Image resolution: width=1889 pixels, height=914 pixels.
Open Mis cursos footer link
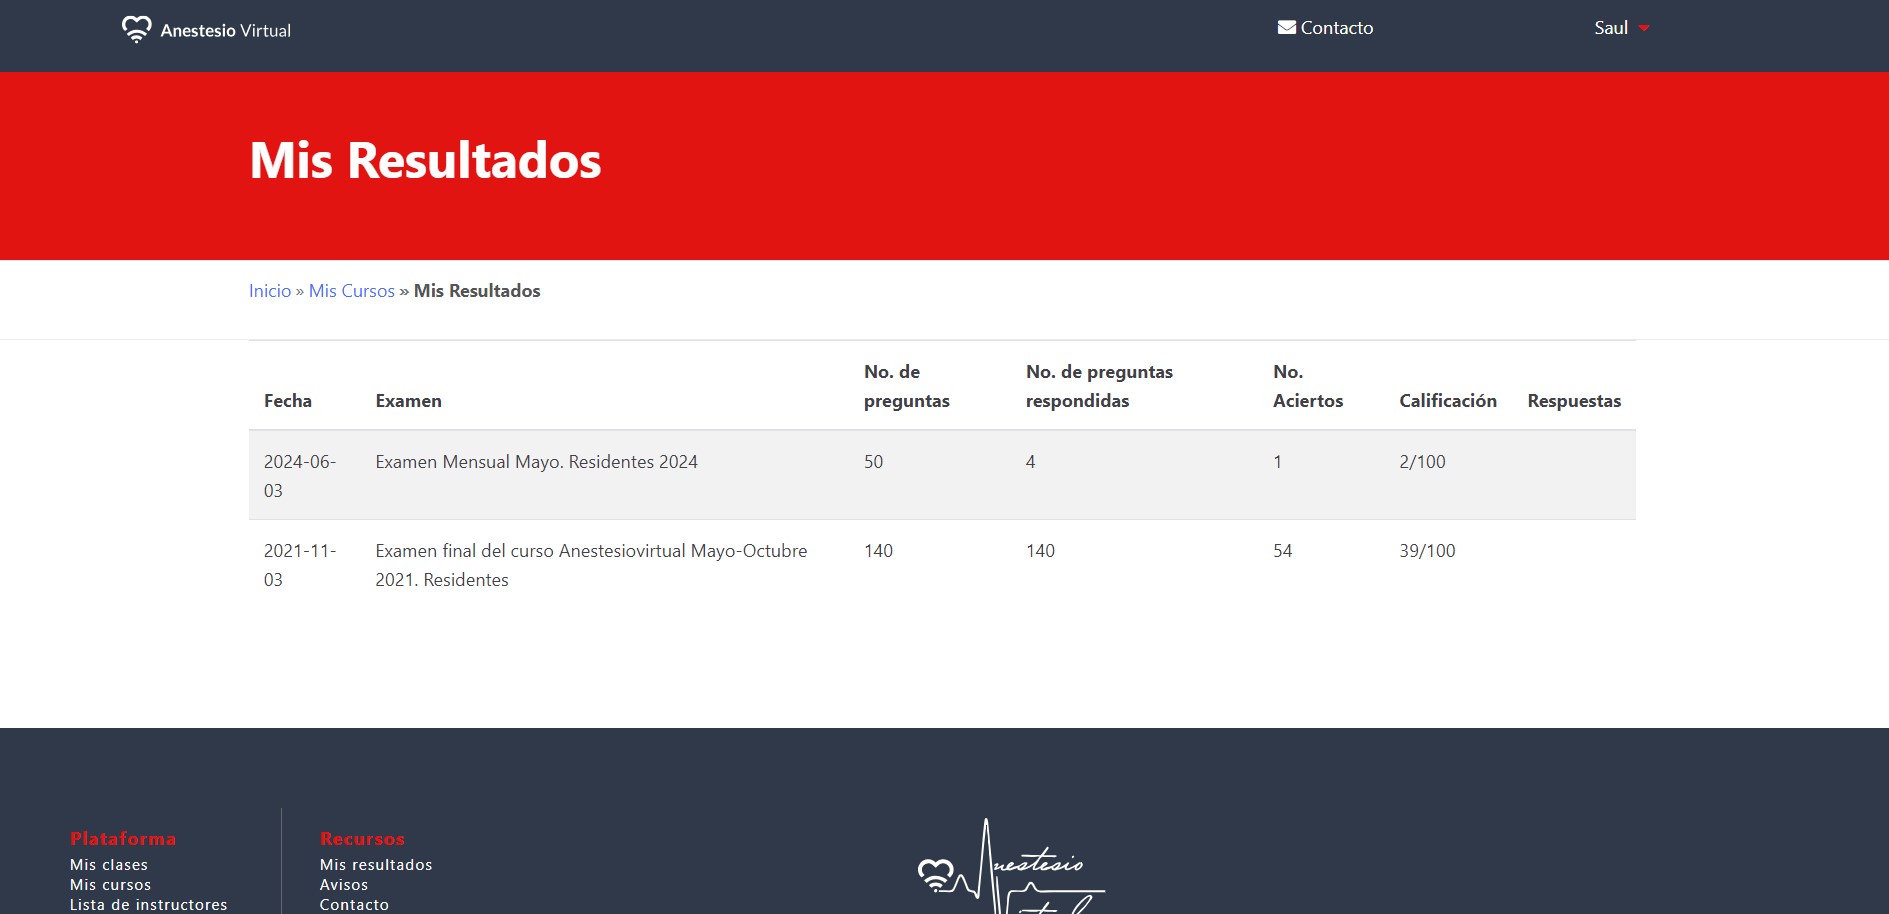110,885
